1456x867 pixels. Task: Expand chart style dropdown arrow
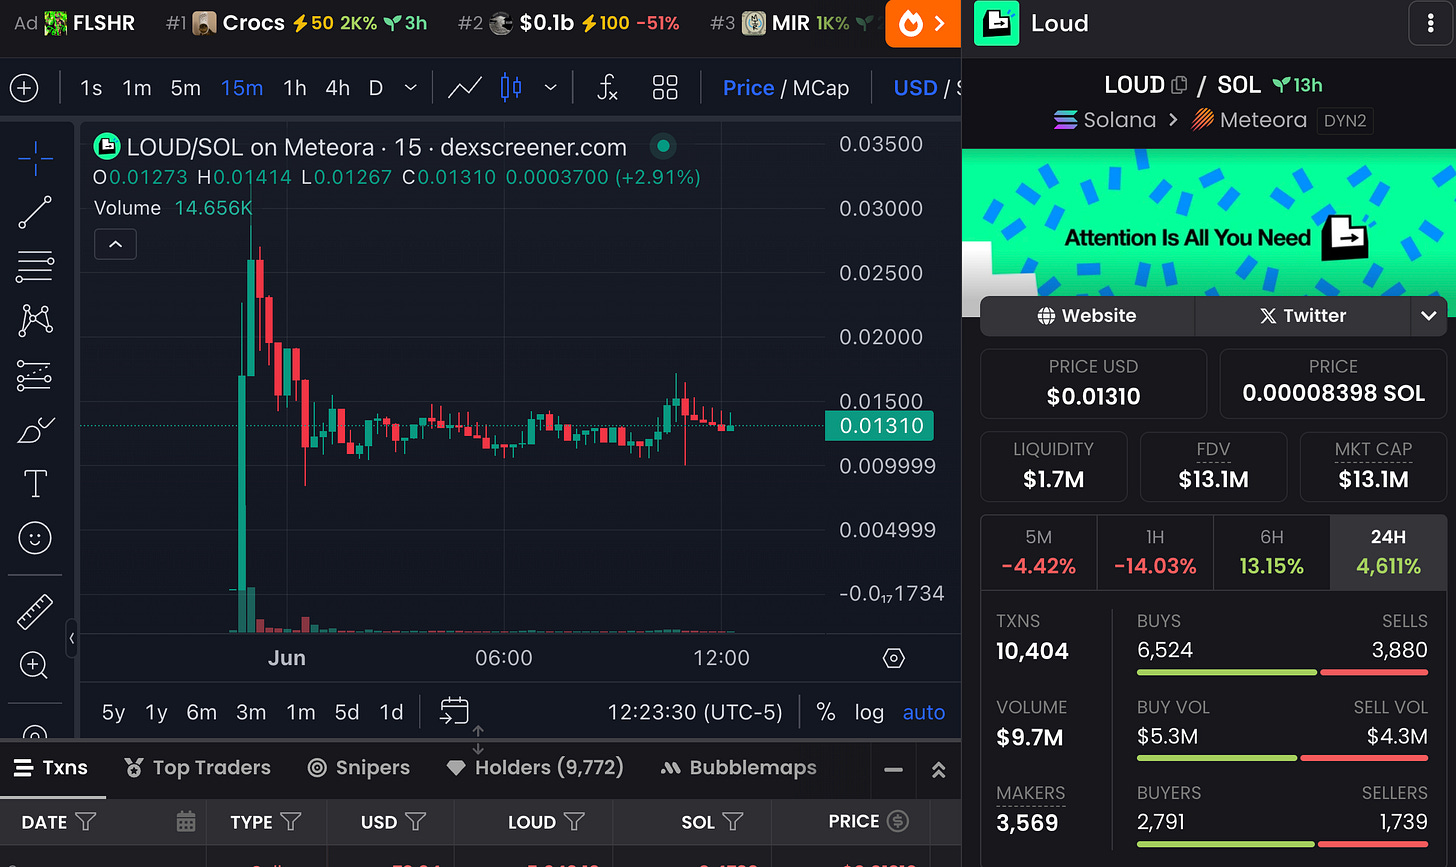coord(550,88)
